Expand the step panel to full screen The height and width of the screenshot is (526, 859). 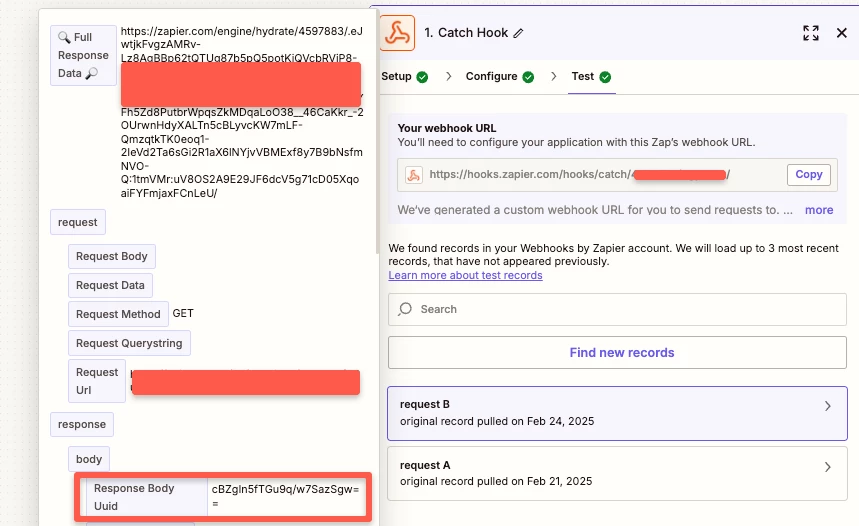coord(811,33)
